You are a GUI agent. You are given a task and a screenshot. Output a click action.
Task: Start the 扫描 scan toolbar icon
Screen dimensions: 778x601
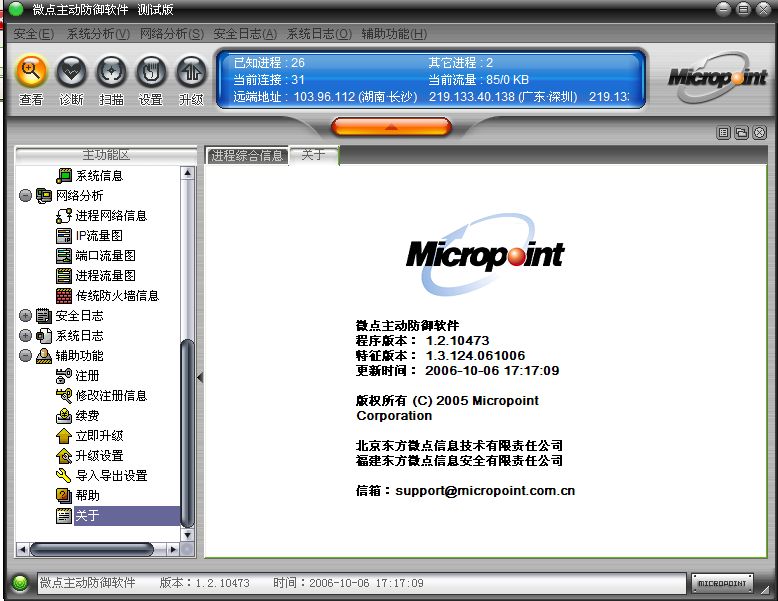pyautogui.click(x=111, y=72)
